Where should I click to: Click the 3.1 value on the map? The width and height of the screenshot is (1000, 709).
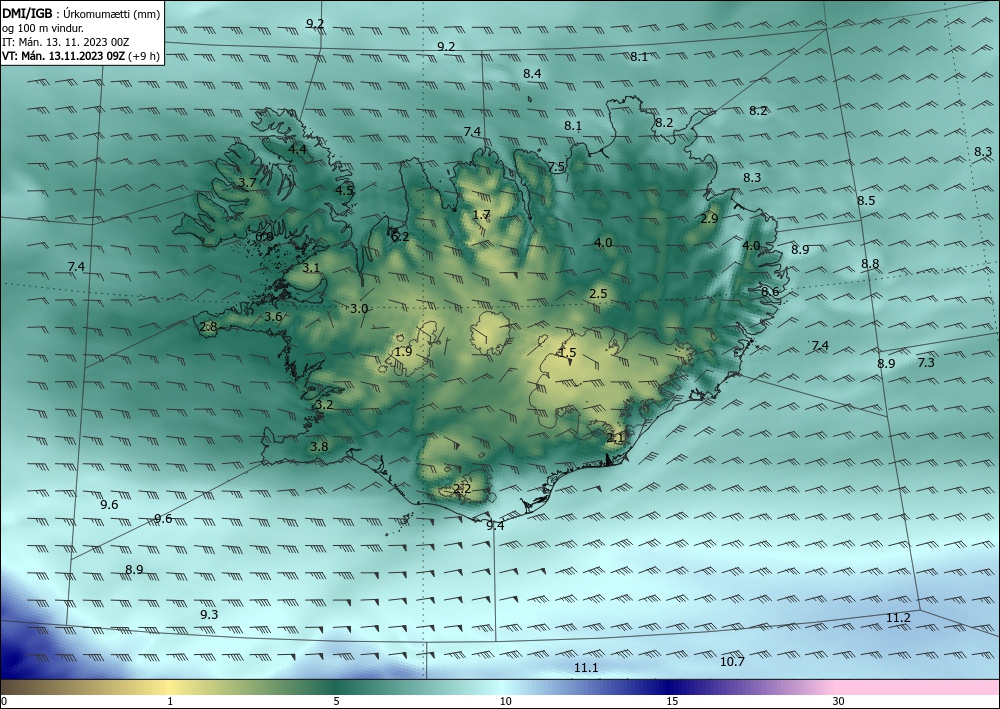point(311,268)
